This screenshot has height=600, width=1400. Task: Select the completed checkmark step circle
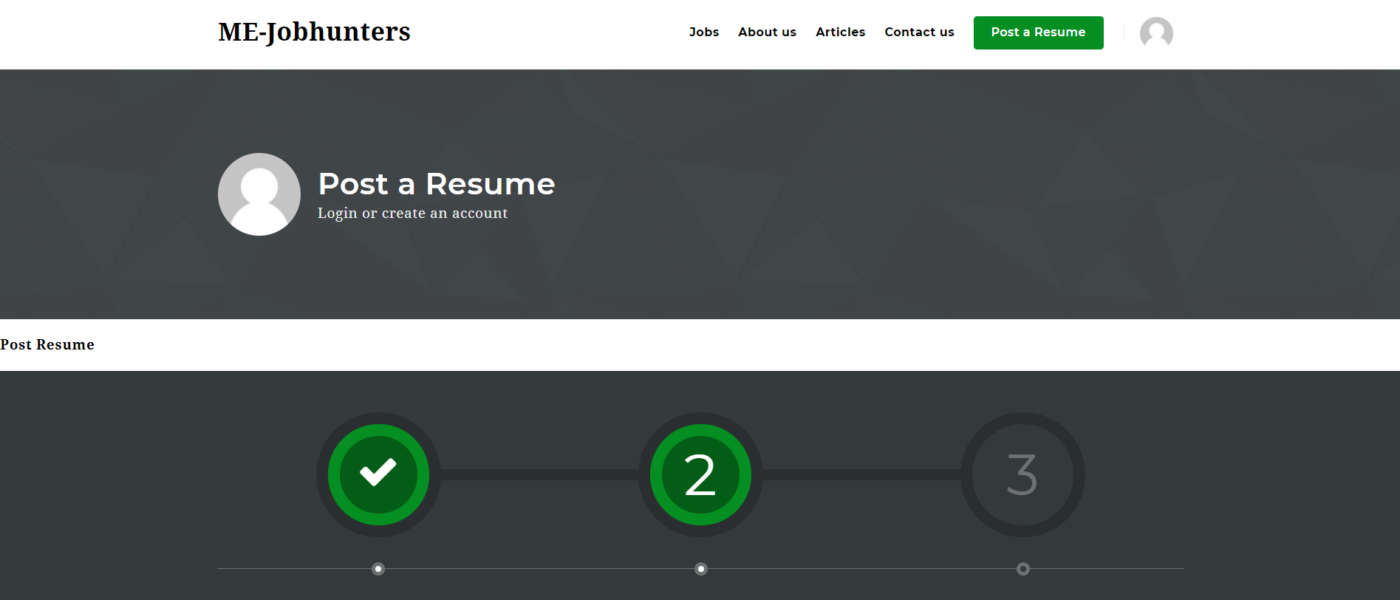click(x=378, y=474)
